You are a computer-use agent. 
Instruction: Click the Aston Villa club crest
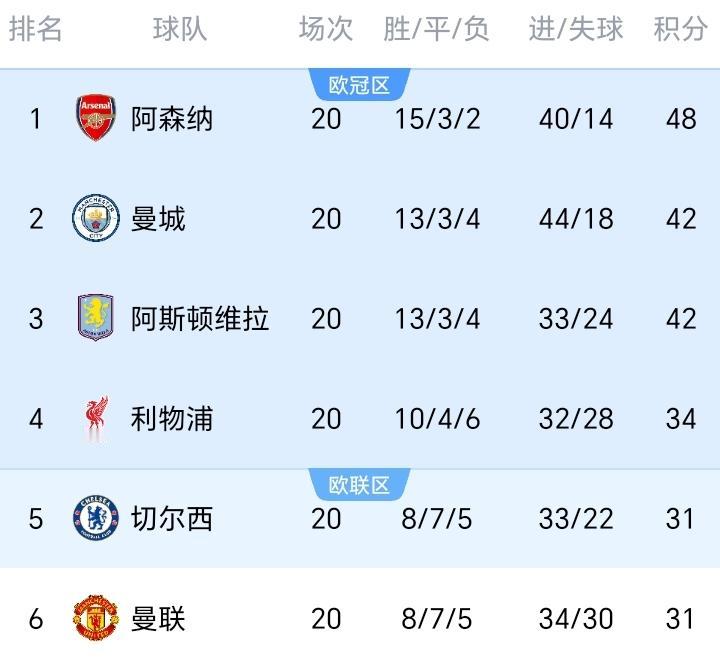click(96, 319)
